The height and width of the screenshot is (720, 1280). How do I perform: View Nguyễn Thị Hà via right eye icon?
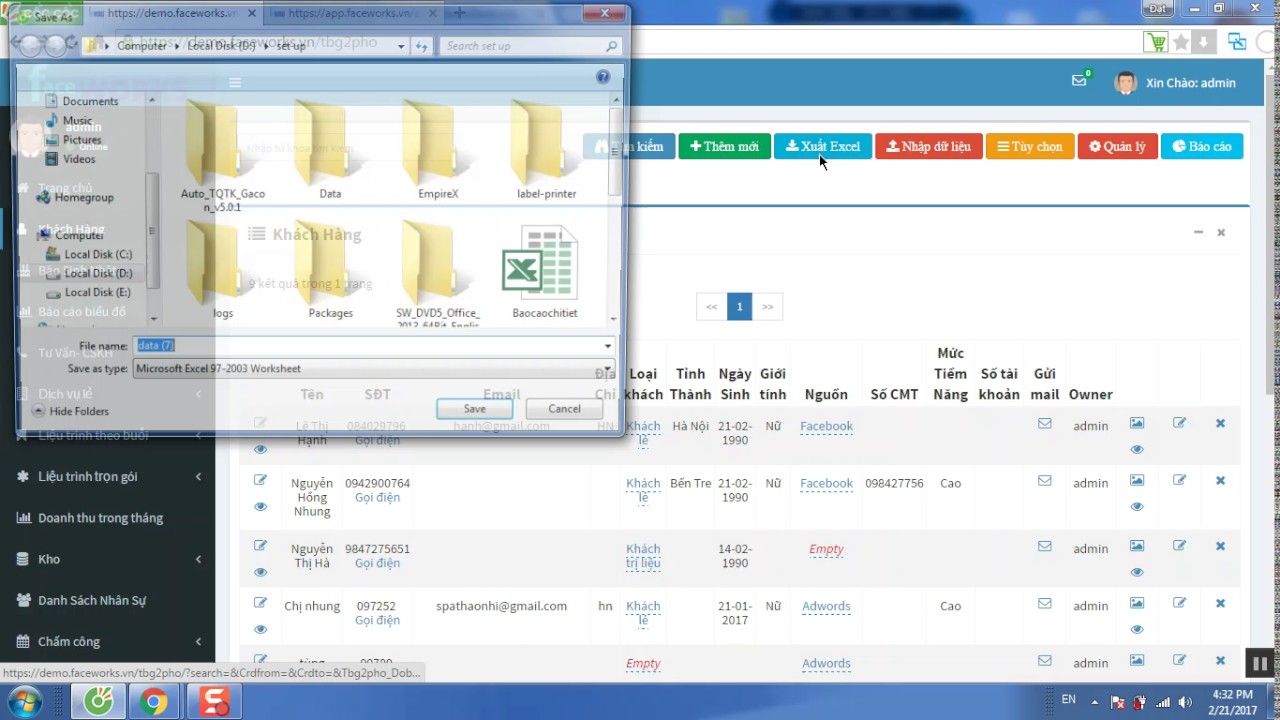point(1137,572)
